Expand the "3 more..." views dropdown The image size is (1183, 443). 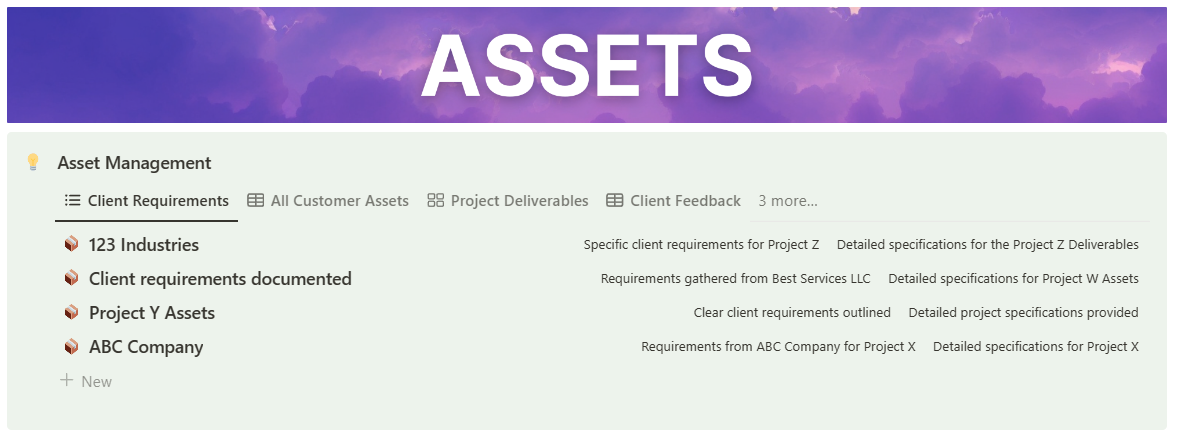click(x=788, y=201)
